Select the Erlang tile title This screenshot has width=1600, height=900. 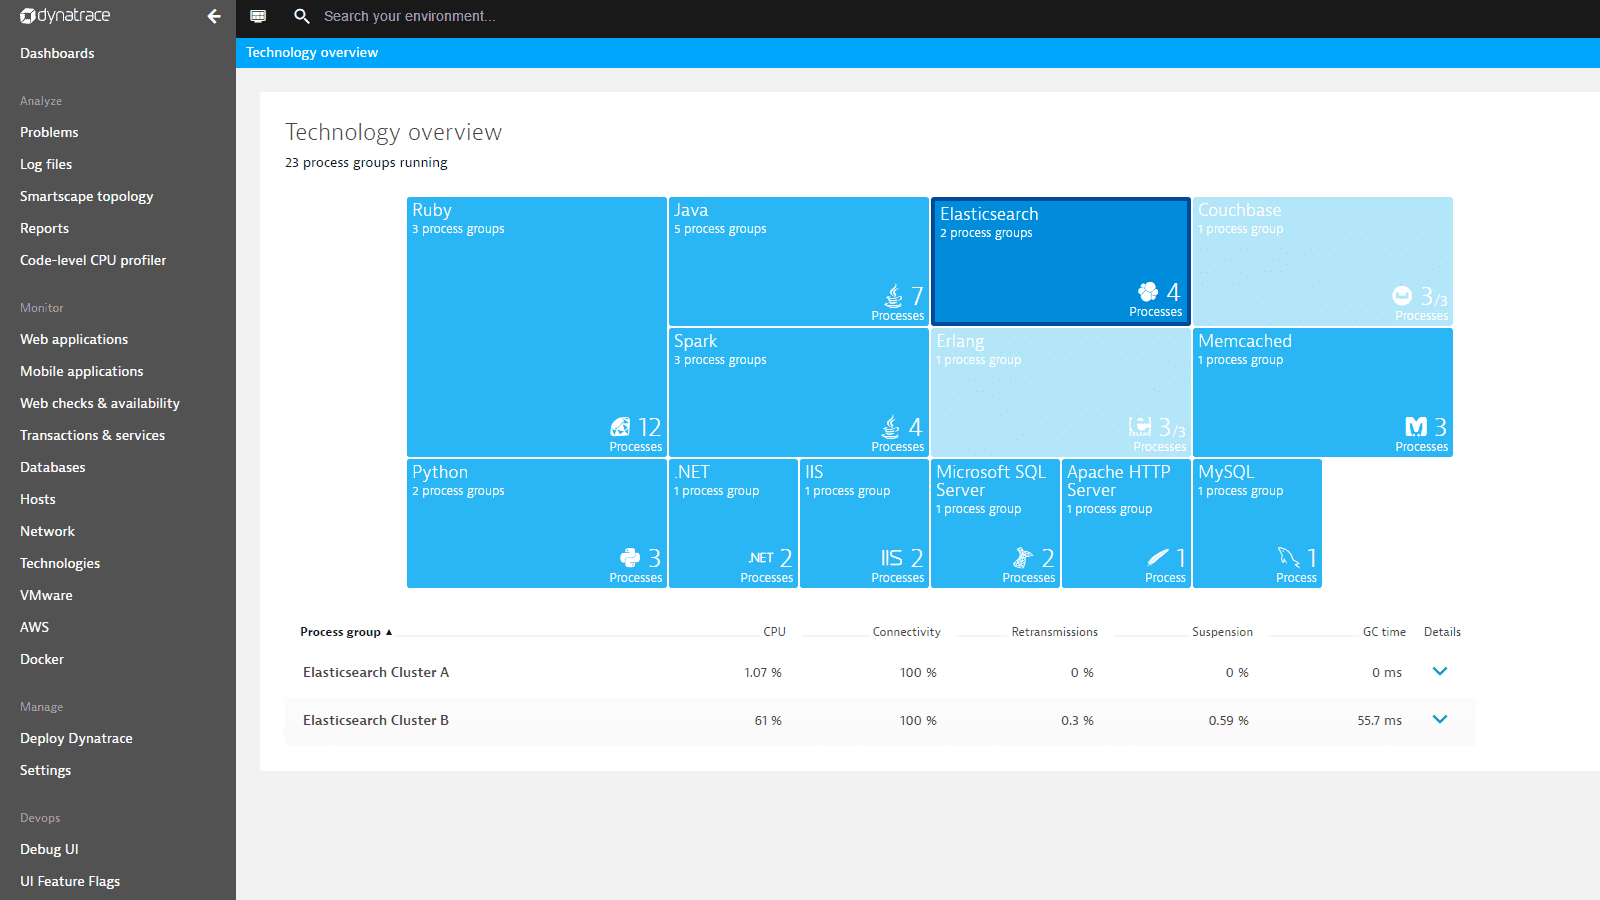tap(960, 341)
